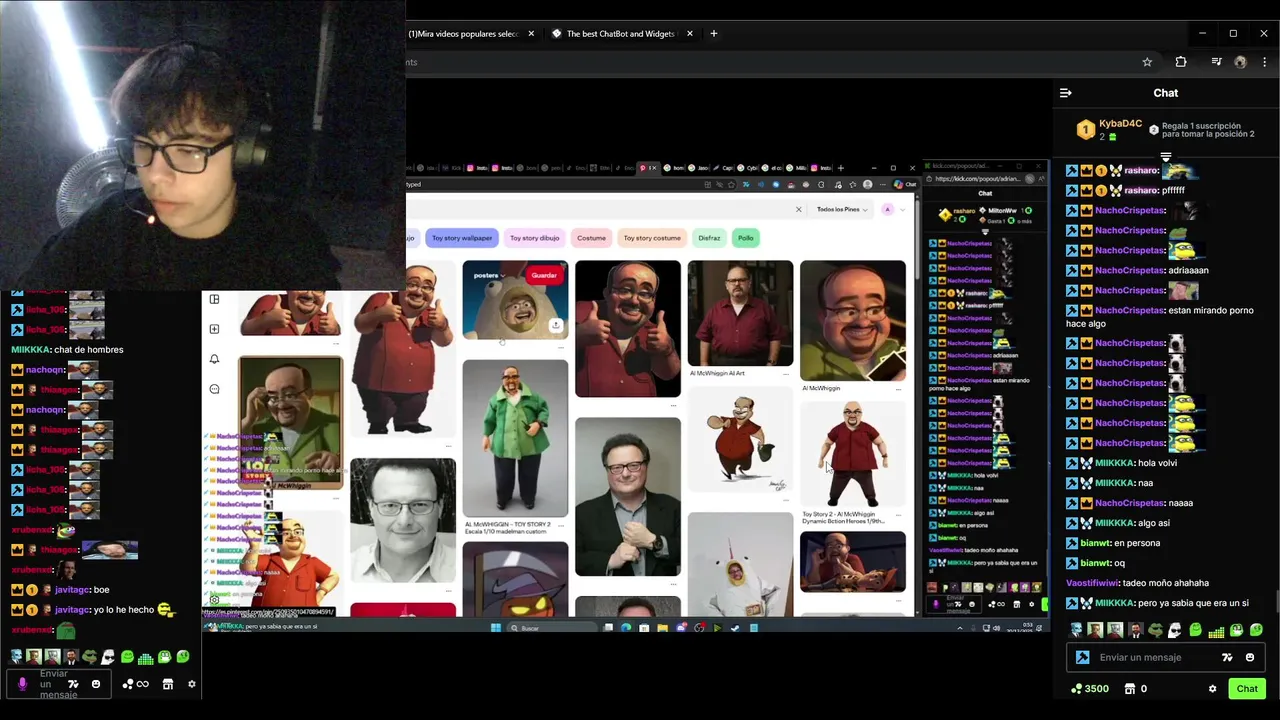
Task: Open the new tab plus button
Action: (x=713, y=33)
